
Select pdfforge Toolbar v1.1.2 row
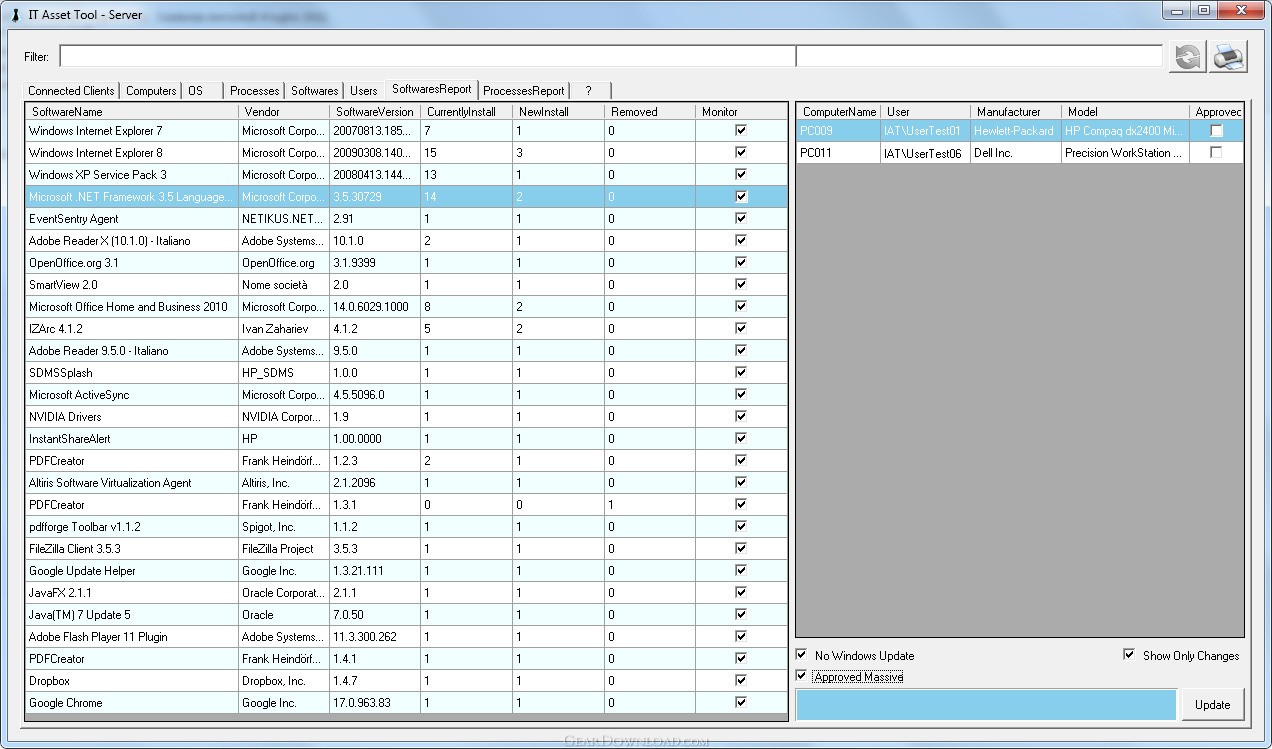point(406,527)
